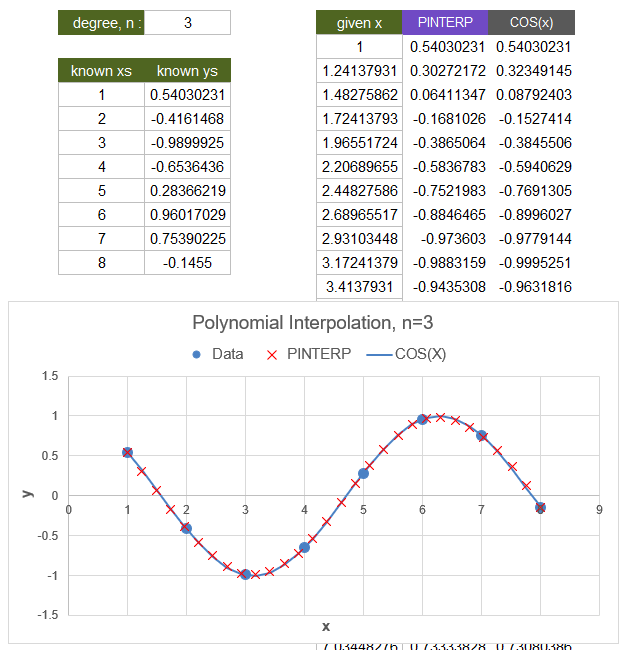The width and height of the screenshot is (626, 650).
Task: Click given x cell 1.24137931
Action: click(359, 70)
